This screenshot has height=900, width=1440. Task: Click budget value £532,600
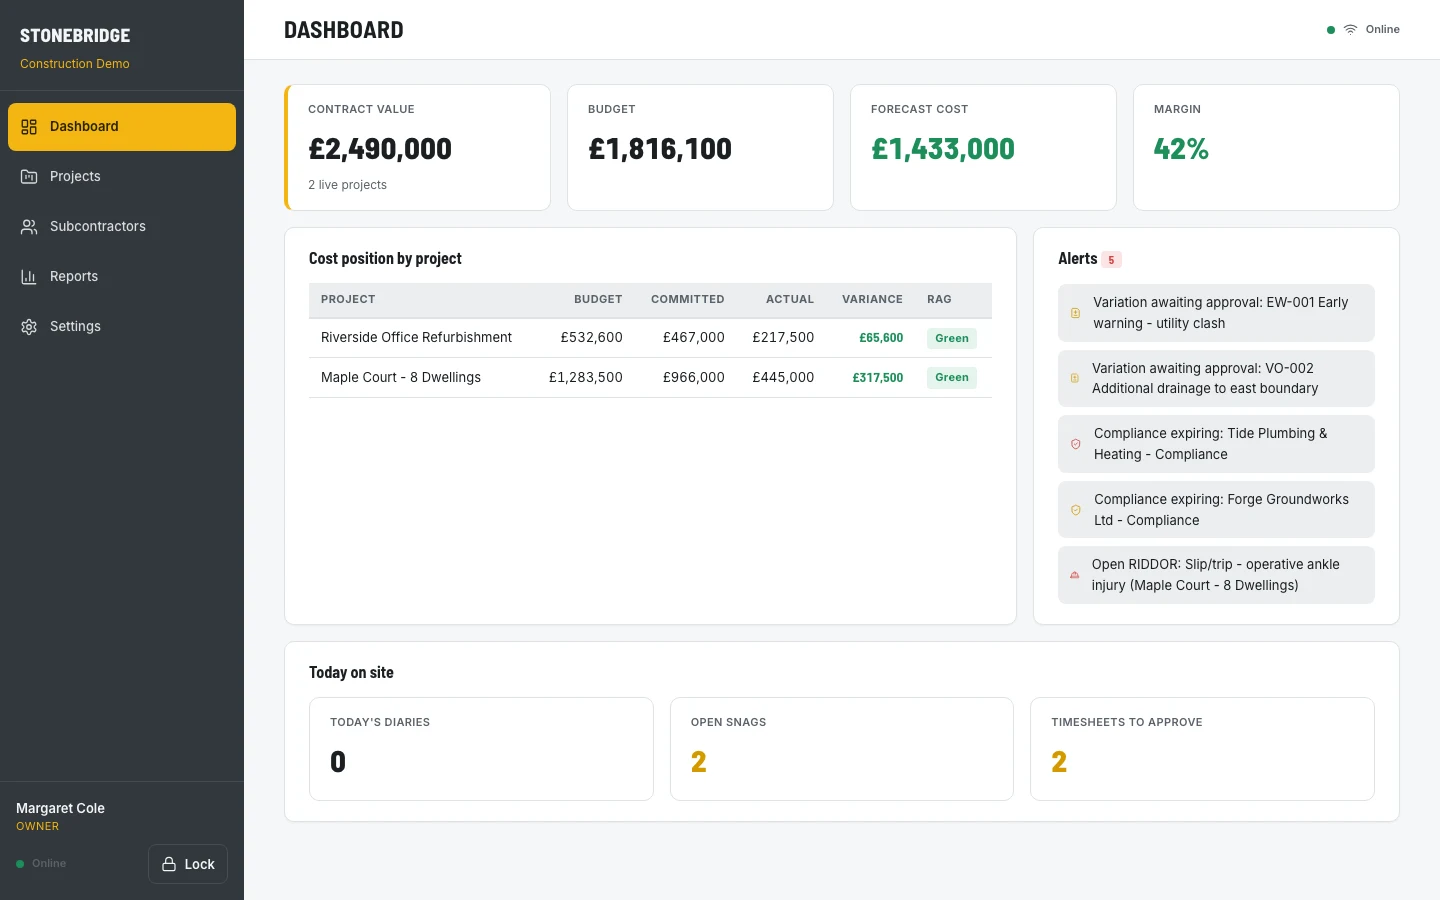(592, 338)
